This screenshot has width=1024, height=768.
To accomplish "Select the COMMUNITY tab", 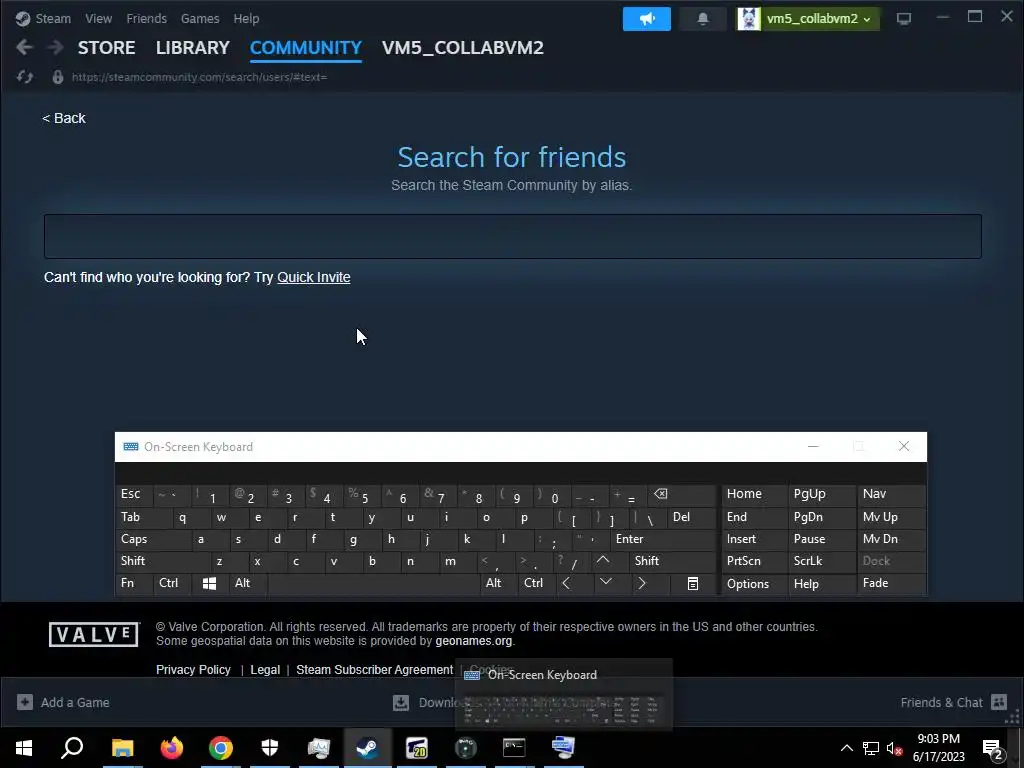I will (x=306, y=48).
